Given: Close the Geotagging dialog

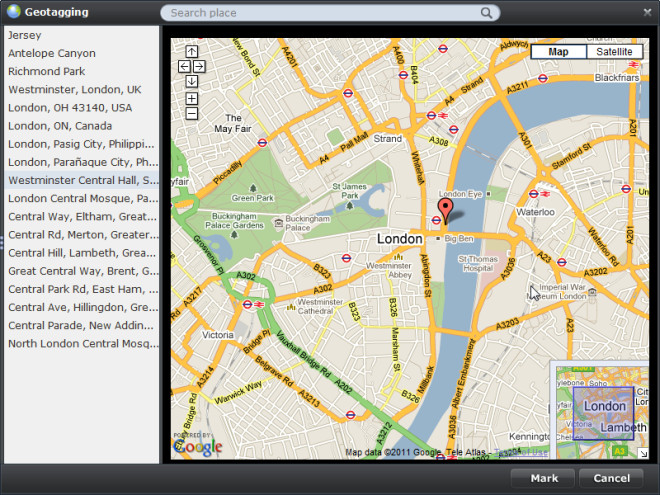Looking at the screenshot, I should tap(647, 12).
